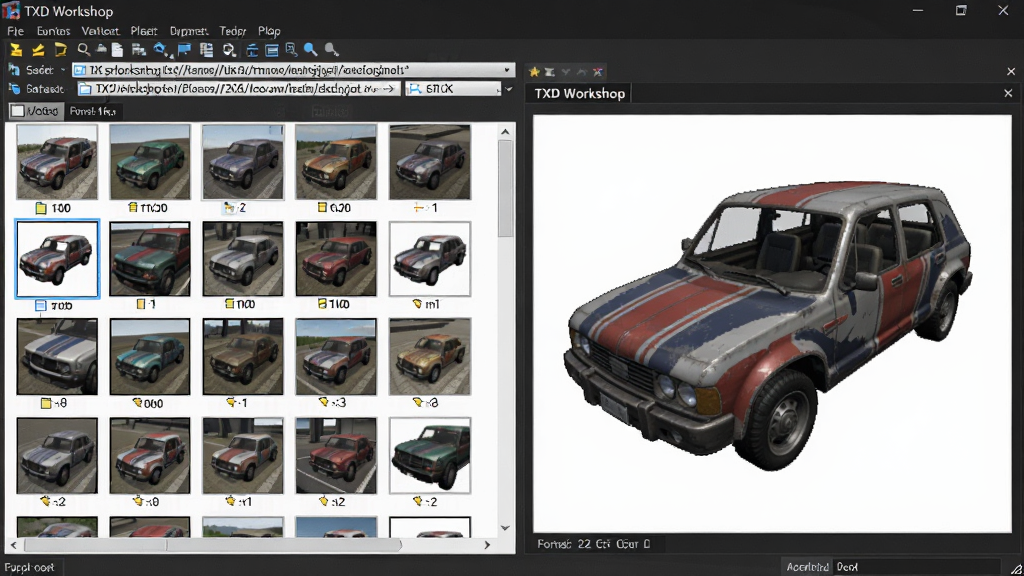
Task: Click the icon right of the yellow star
Action: [x=550, y=72]
